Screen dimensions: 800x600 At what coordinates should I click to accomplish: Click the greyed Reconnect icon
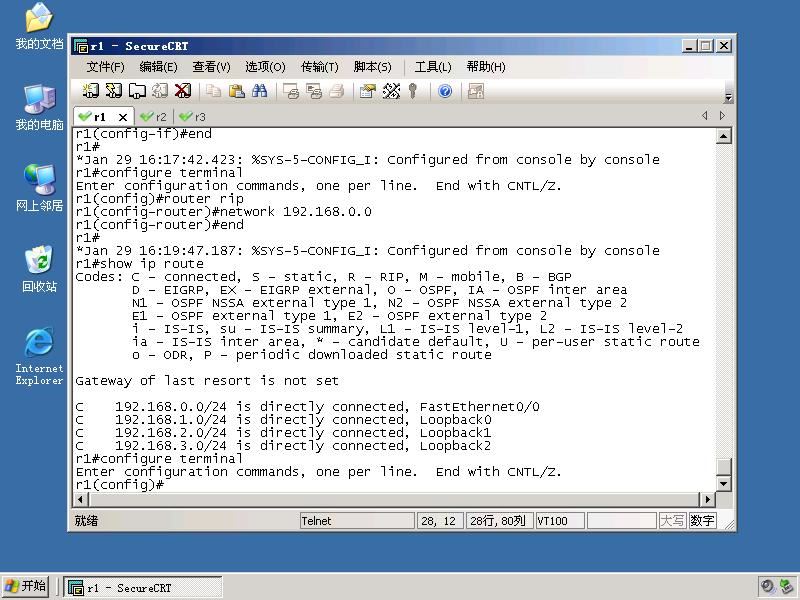159,91
